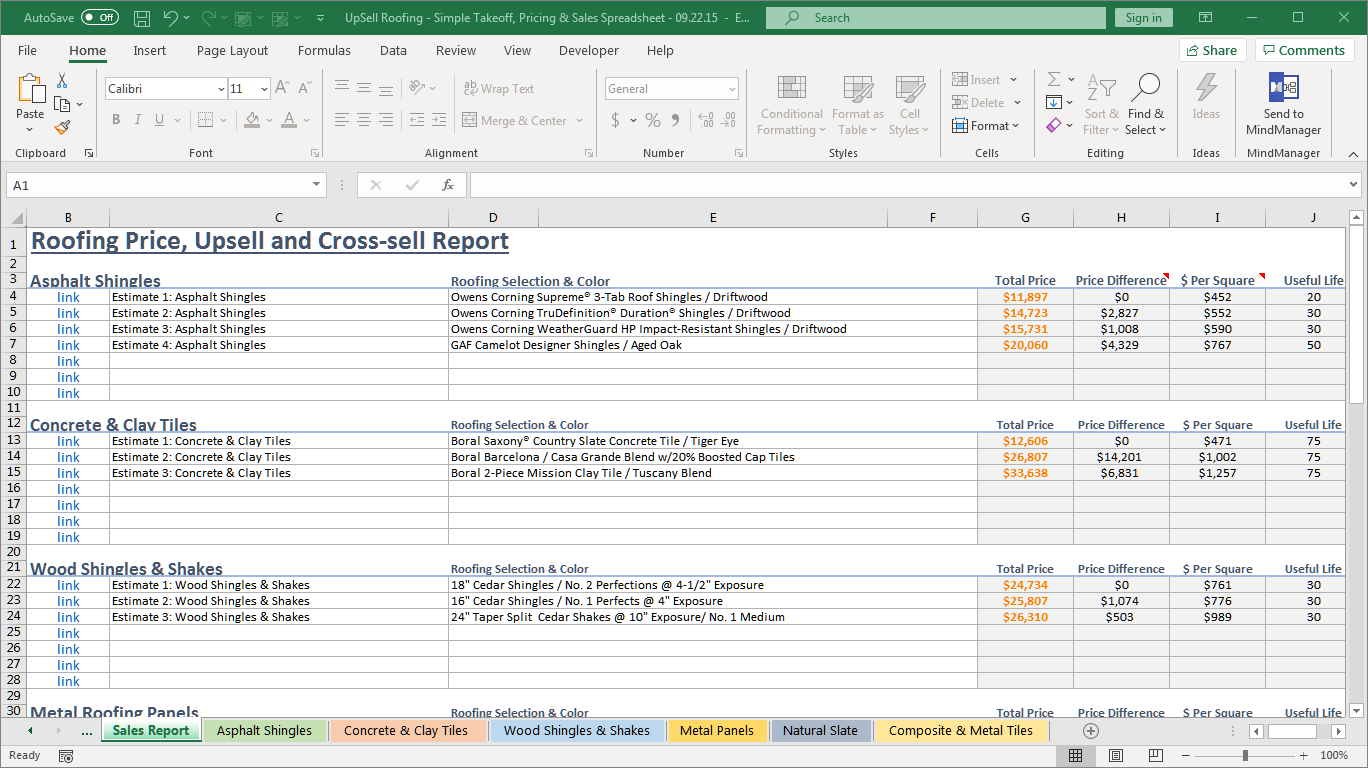Switch to the Developer tab

(589, 51)
